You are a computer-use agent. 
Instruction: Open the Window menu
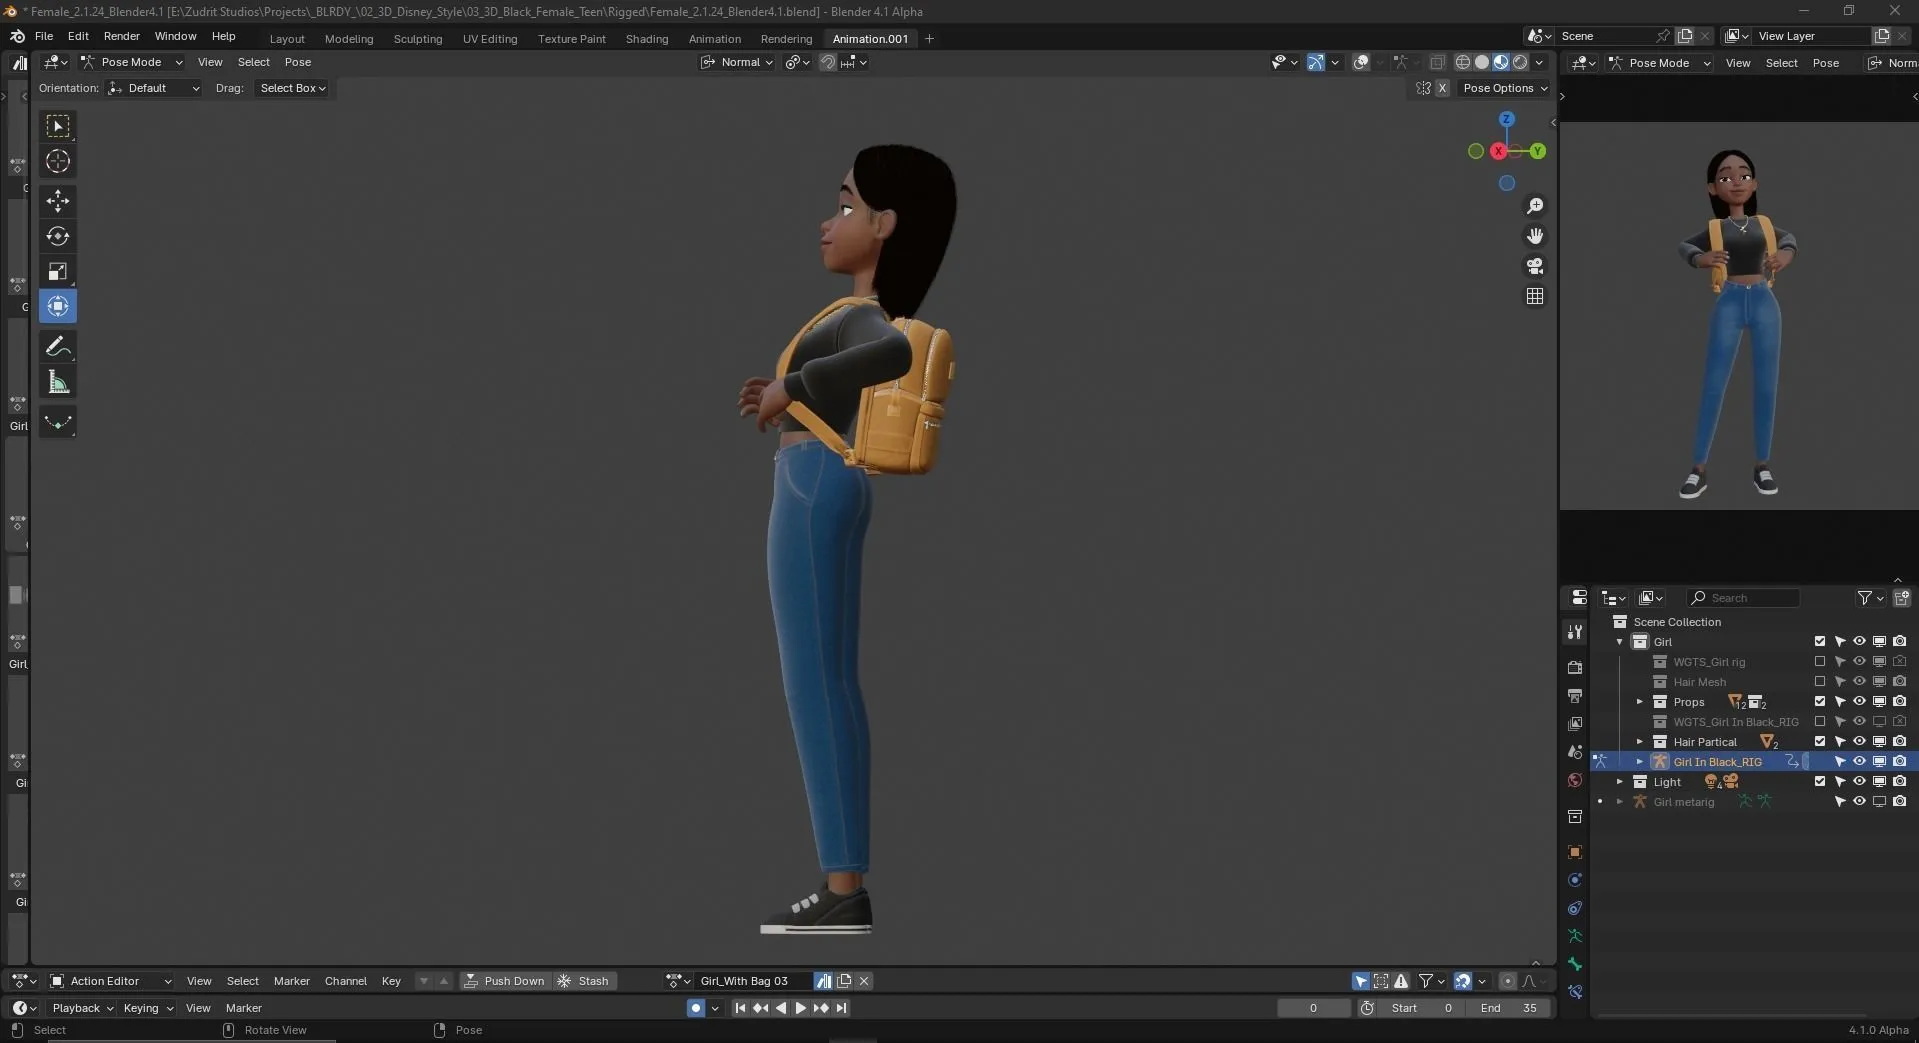(x=174, y=36)
